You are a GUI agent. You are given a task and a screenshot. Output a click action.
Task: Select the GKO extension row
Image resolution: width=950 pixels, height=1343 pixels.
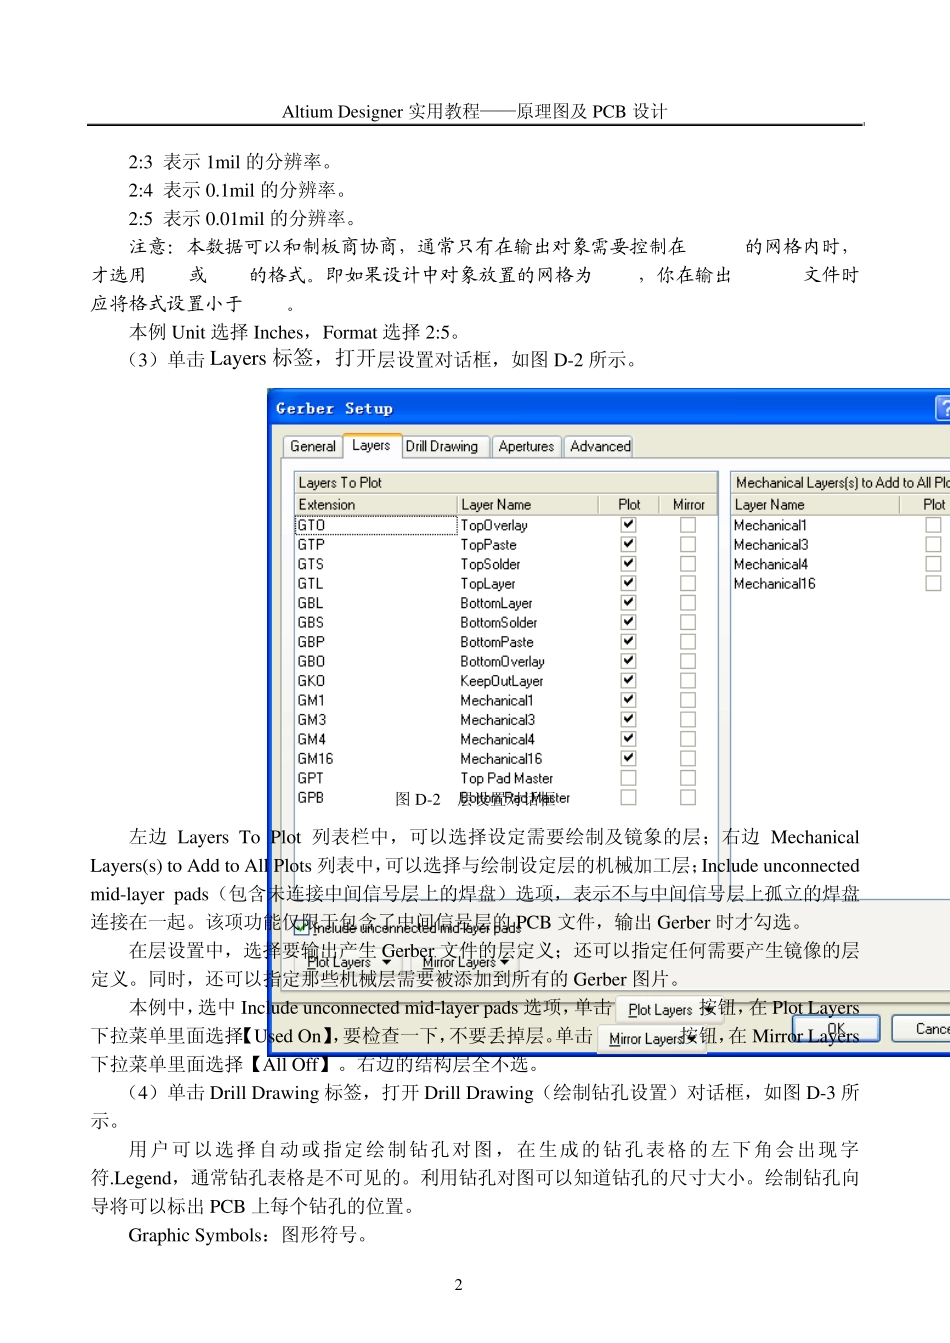click(310, 681)
